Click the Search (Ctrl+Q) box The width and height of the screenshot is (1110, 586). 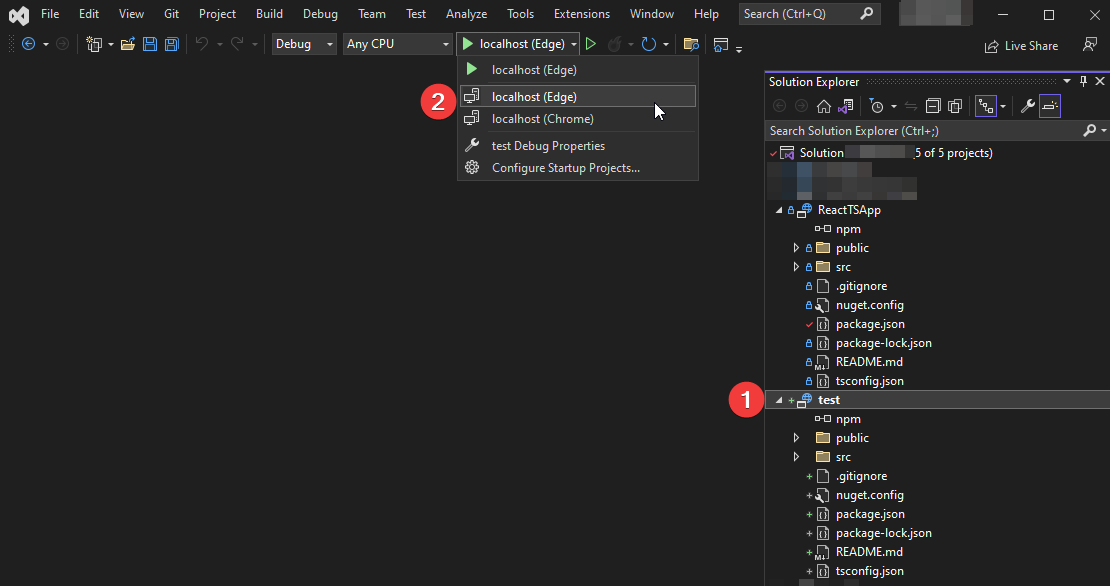808,14
